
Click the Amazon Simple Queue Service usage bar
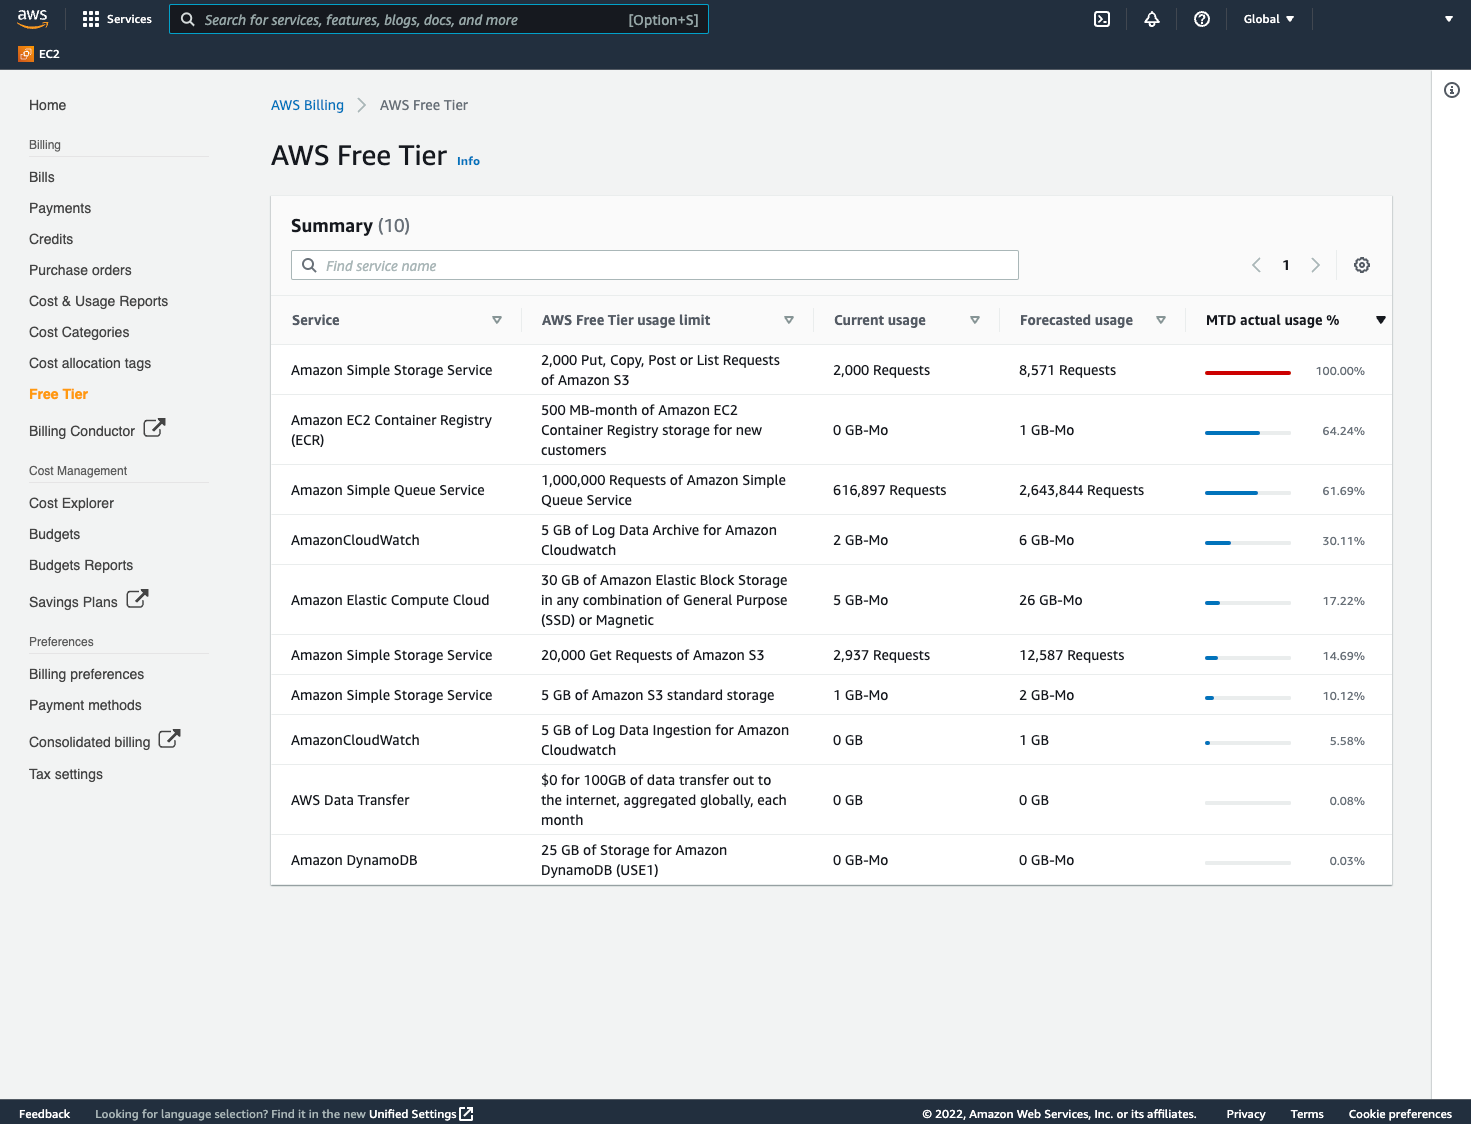1247,492
